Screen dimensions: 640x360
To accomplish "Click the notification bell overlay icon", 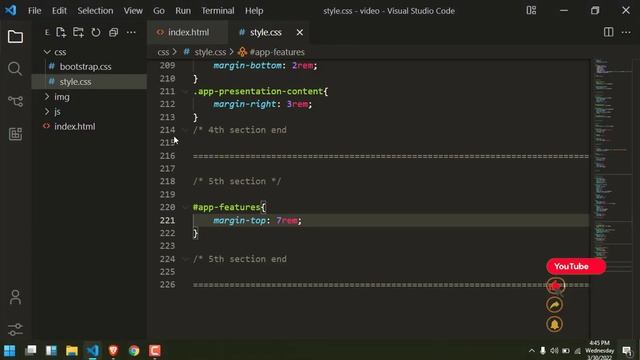I will click(x=554, y=324).
